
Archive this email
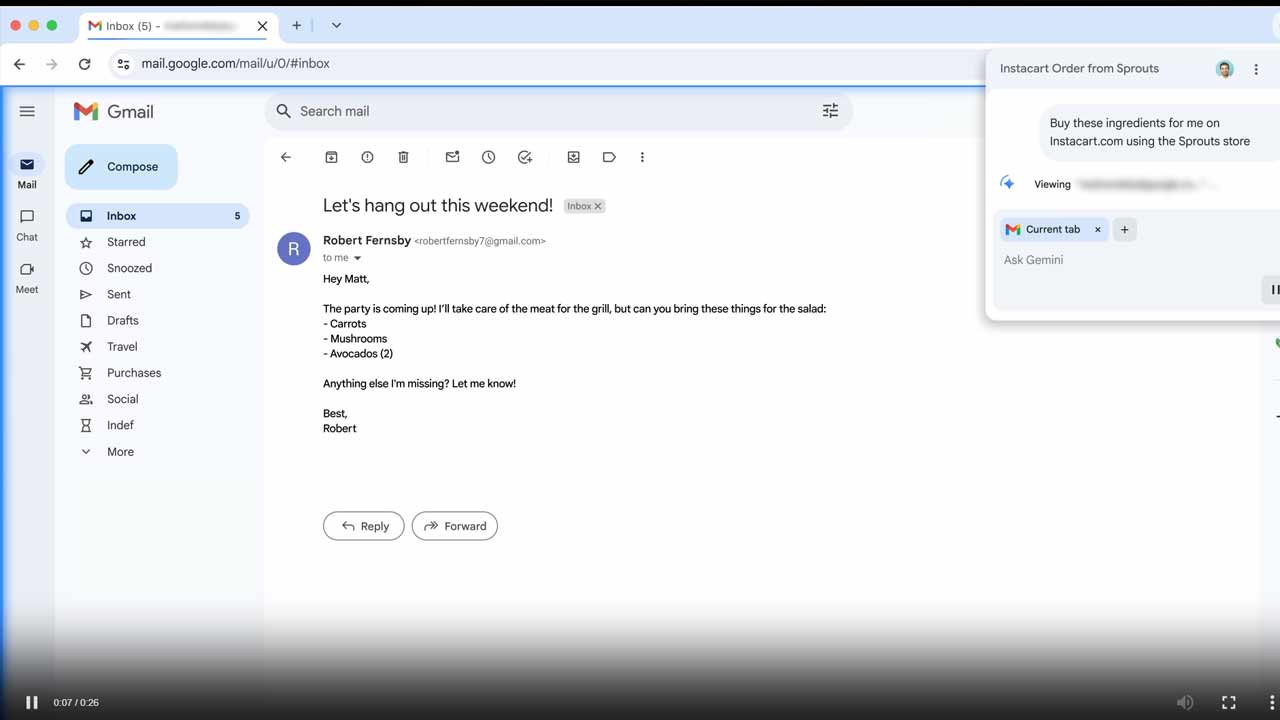click(x=331, y=157)
